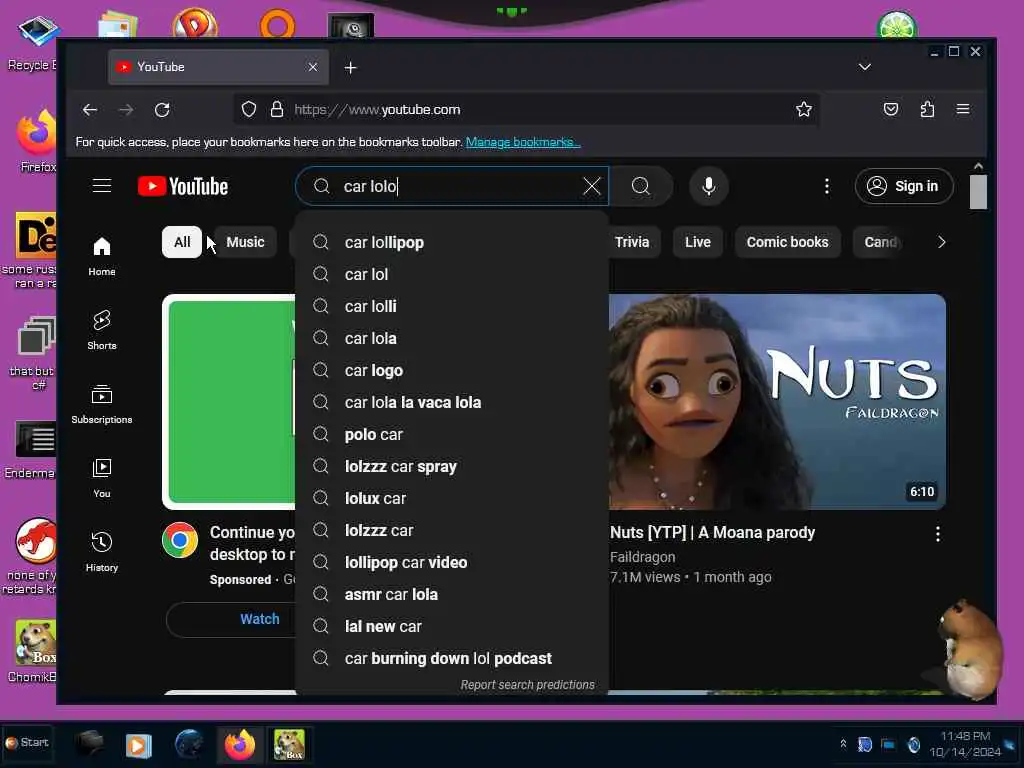This screenshot has height=768, width=1024.
Task: Click the Sign in button
Action: (904, 186)
